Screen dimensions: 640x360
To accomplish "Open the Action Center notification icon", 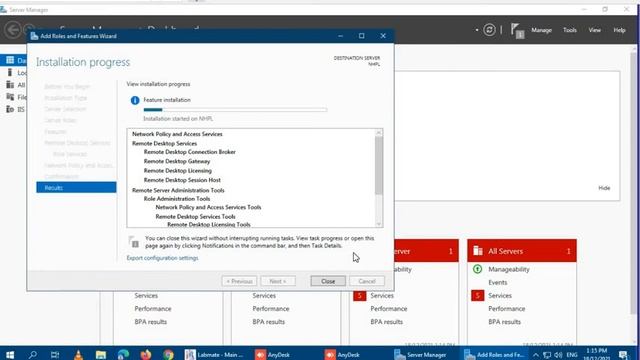I will click(x=623, y=354).
